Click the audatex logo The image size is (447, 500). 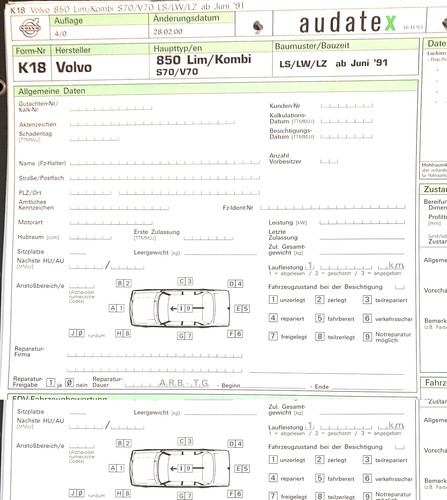[347, 23]
